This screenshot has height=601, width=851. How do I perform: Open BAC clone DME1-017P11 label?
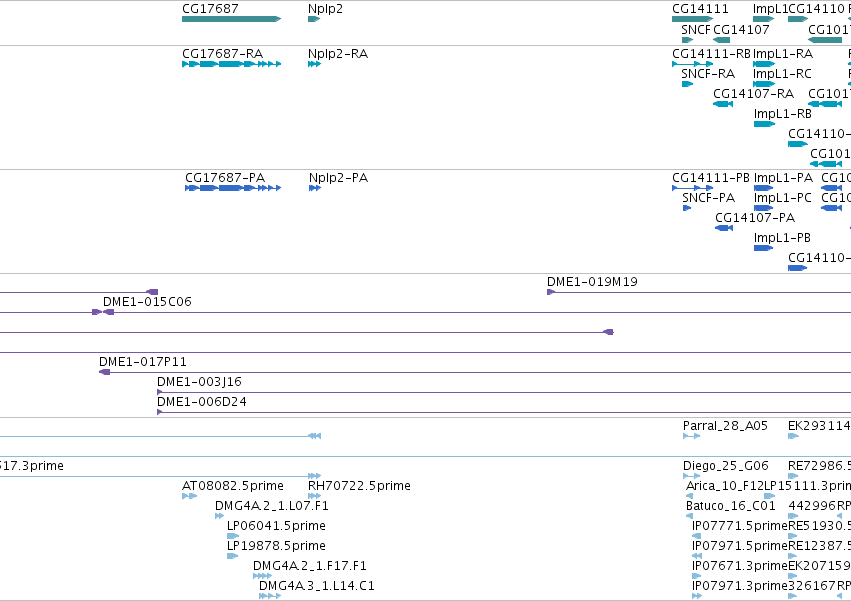(142, 362)
